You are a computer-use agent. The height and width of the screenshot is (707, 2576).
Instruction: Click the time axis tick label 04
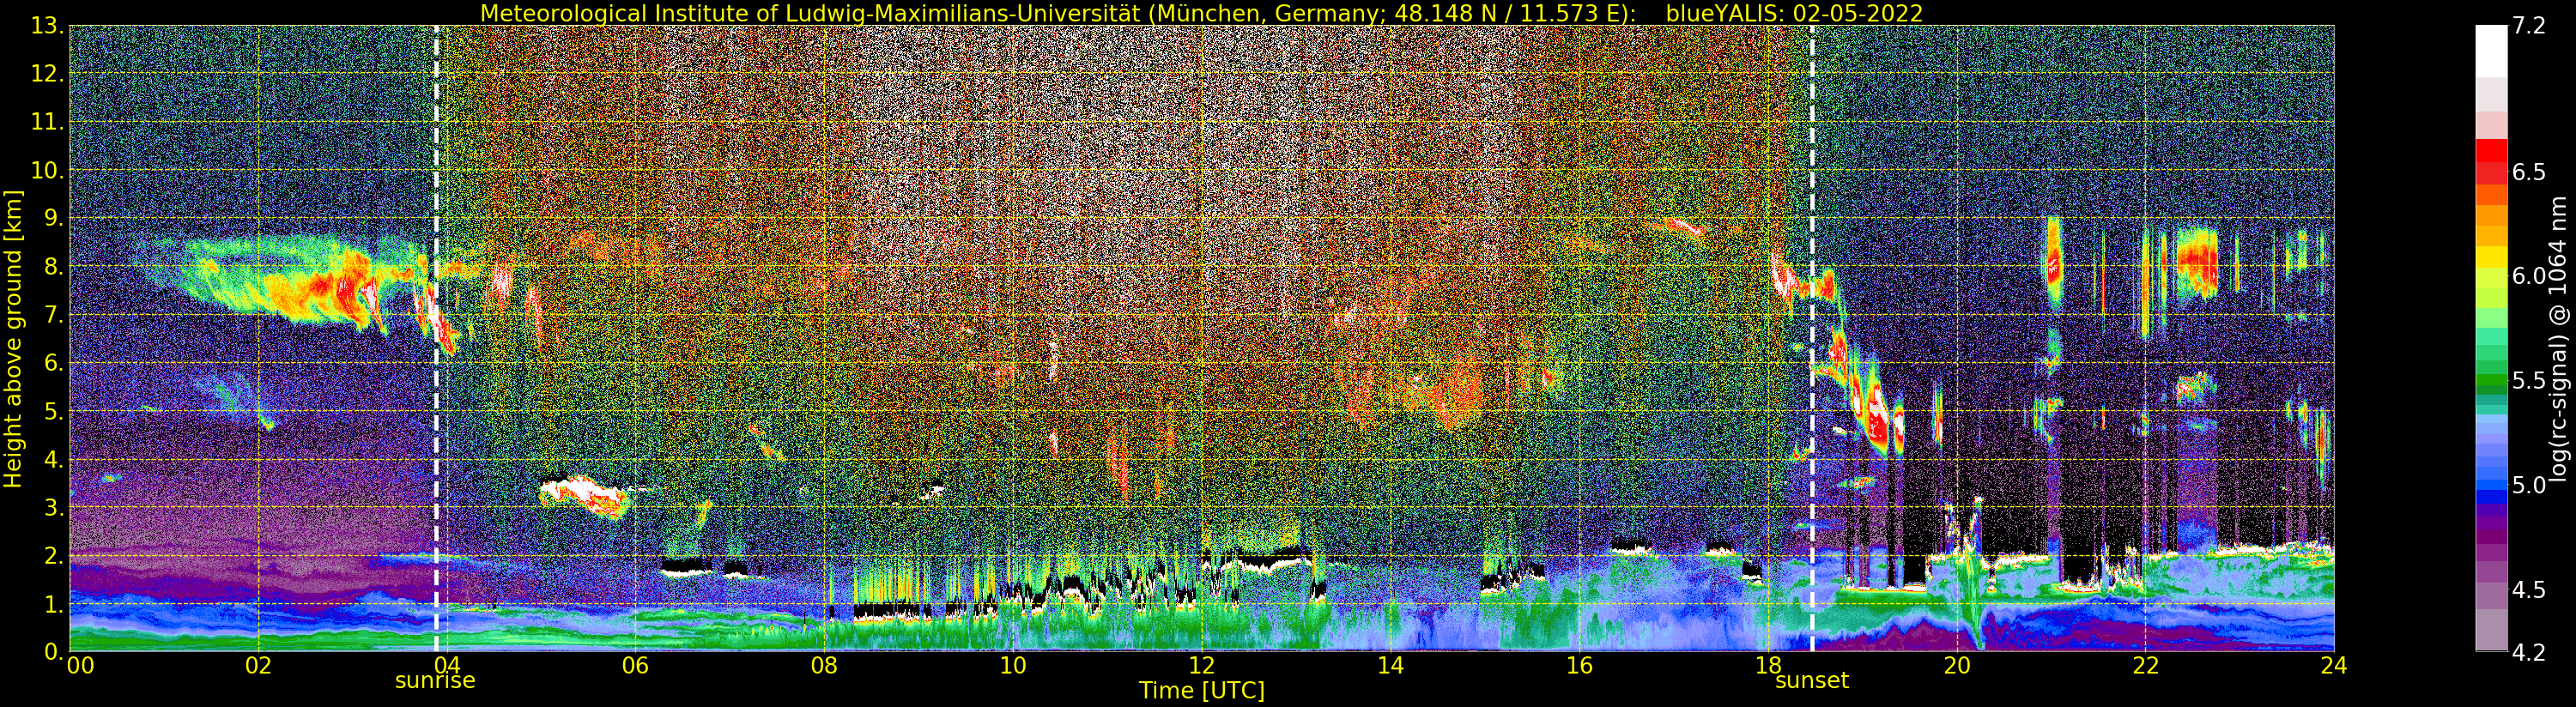coord(447,666)
